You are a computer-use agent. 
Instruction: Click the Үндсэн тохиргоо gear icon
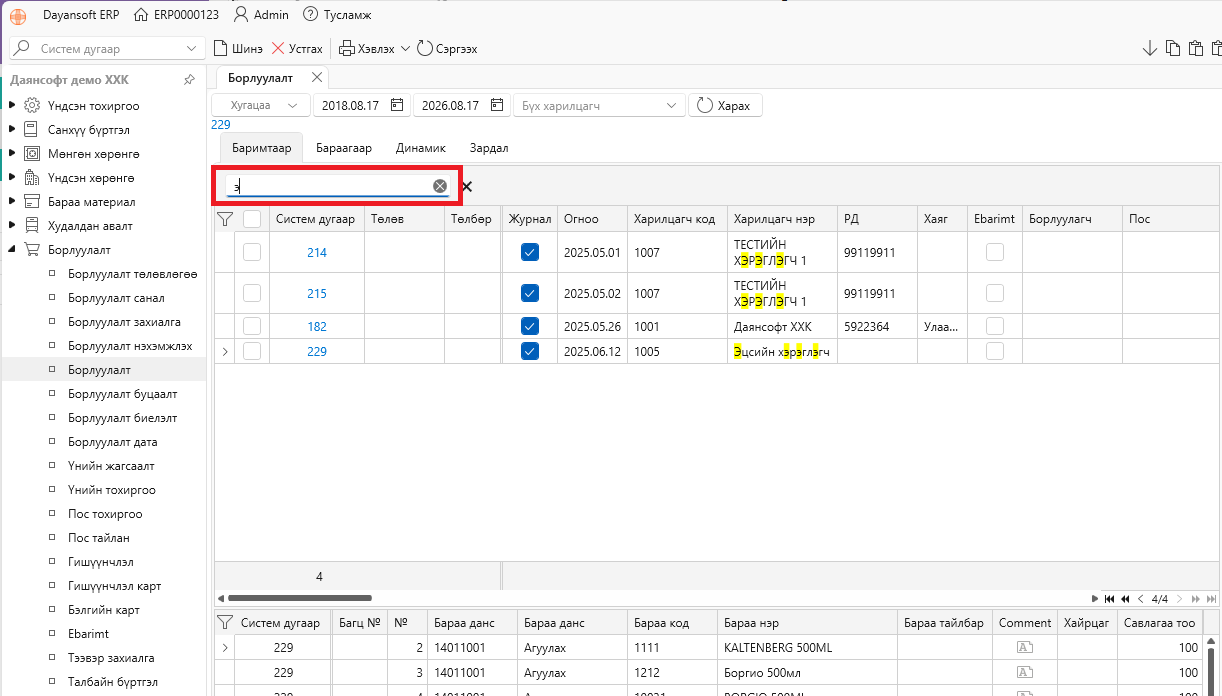(x=32, y=105)
